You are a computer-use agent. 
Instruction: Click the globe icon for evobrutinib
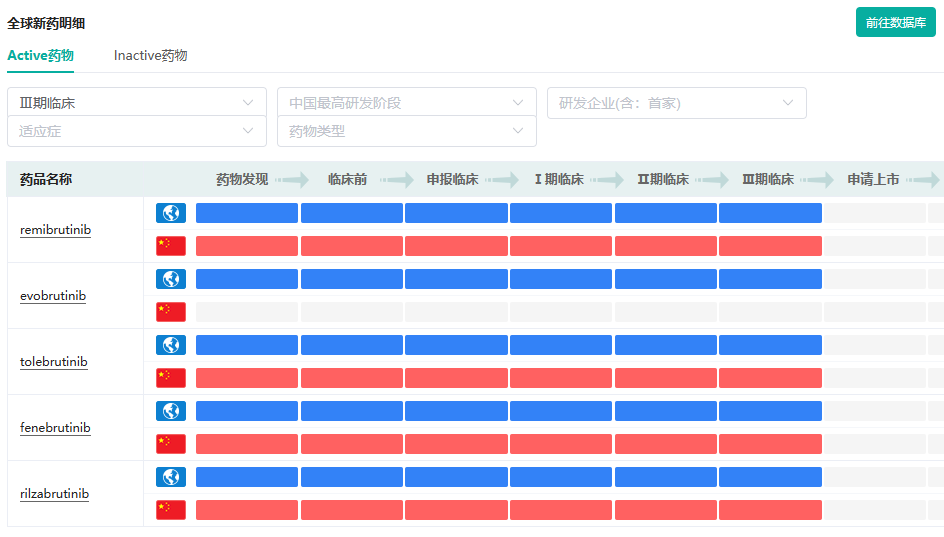[x=171, y=279]
